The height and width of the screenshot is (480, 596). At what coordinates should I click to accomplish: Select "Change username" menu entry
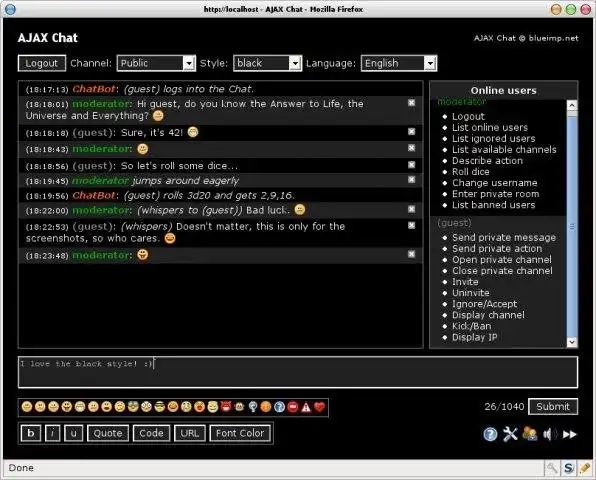(x=495, y=182)
